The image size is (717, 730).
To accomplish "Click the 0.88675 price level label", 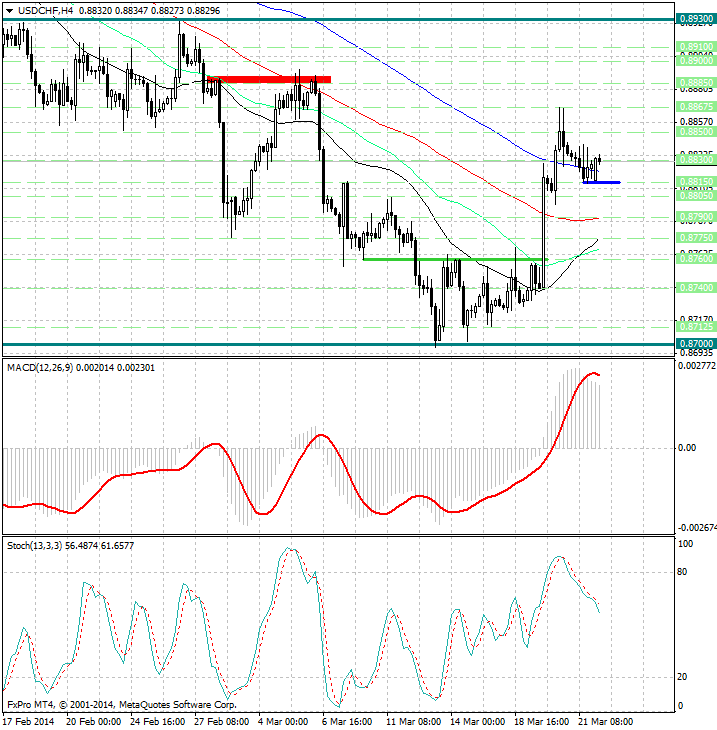I will click(696, 107).
